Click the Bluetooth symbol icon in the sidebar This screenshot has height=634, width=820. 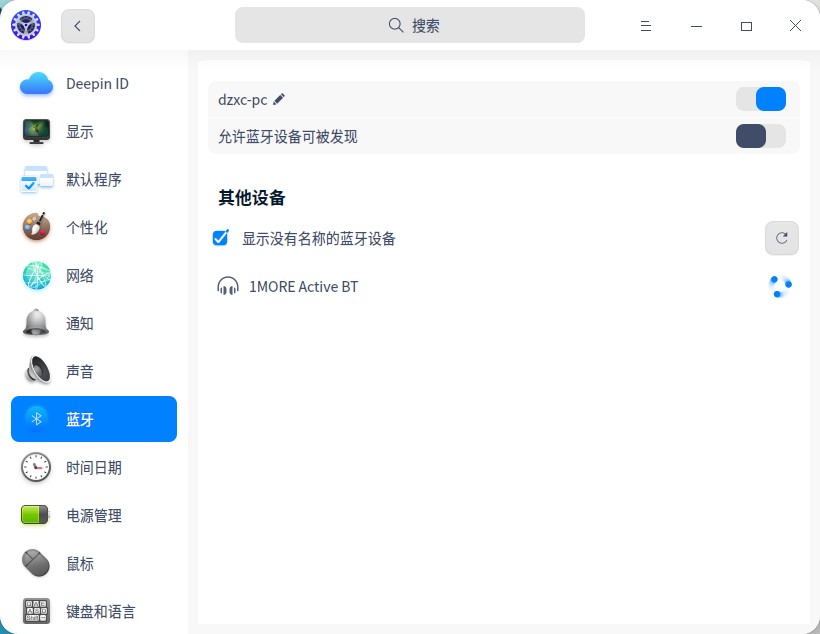coord(37,418)
